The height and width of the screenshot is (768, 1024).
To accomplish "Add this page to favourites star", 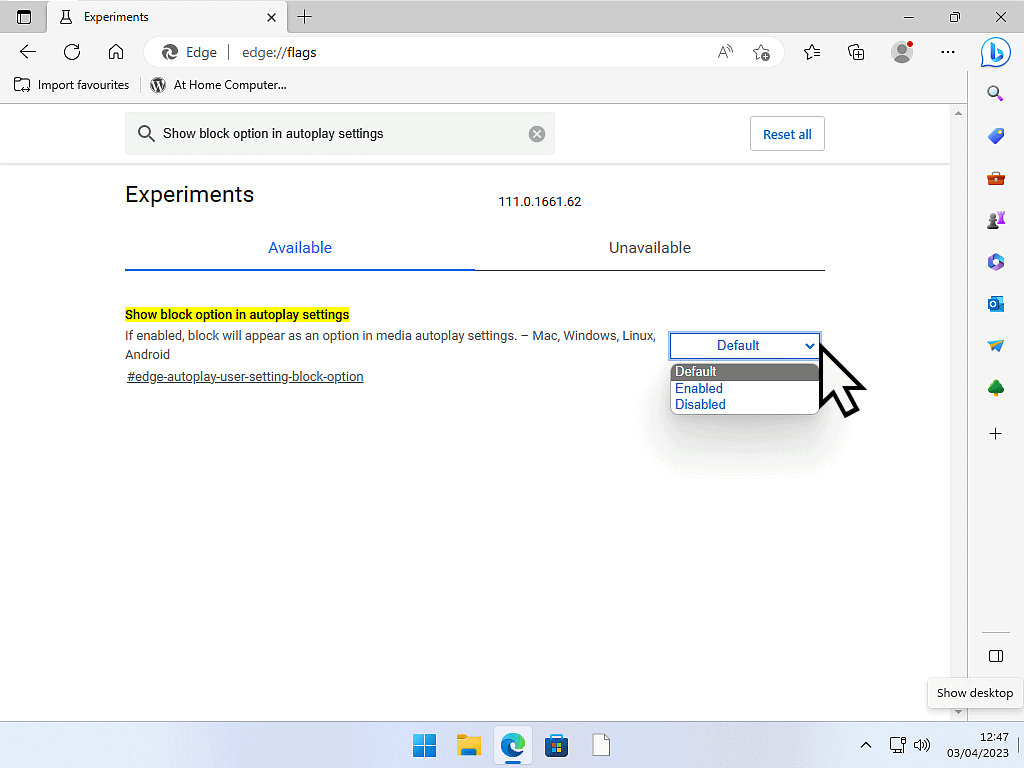I will coord(761,52).
